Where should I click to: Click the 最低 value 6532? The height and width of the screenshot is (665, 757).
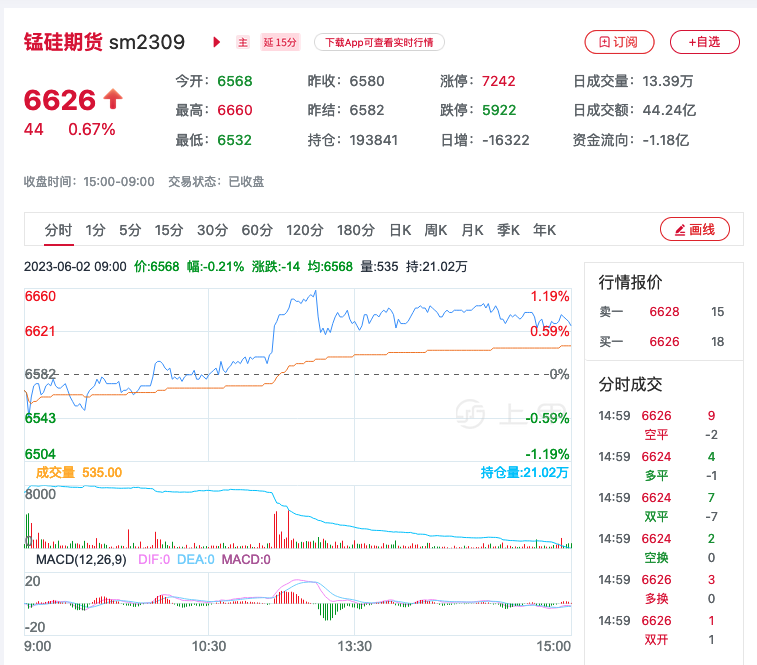(x=235, y=141)
